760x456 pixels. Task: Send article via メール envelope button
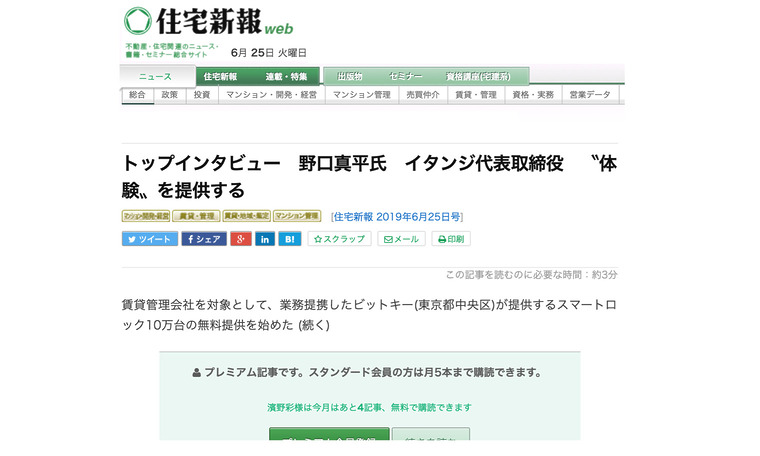[401, 239]
